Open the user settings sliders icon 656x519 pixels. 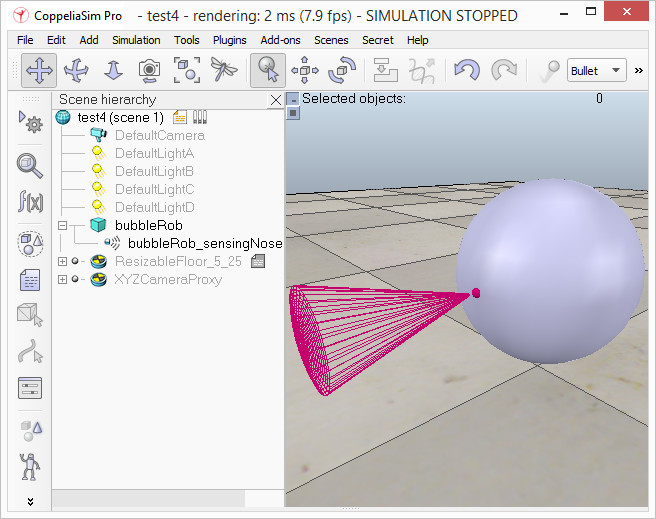(30, 388)
